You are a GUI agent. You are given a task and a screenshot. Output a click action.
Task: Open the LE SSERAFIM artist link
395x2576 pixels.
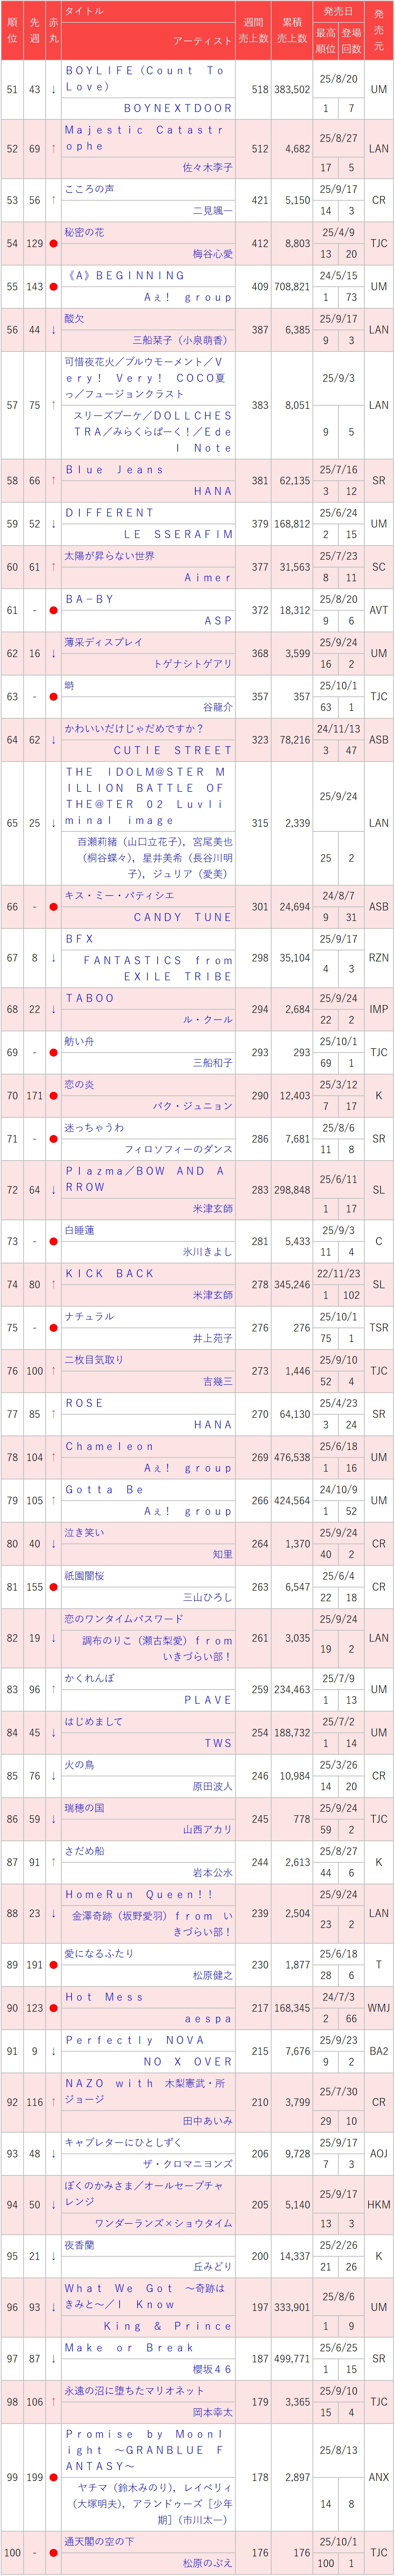point(178,534)
